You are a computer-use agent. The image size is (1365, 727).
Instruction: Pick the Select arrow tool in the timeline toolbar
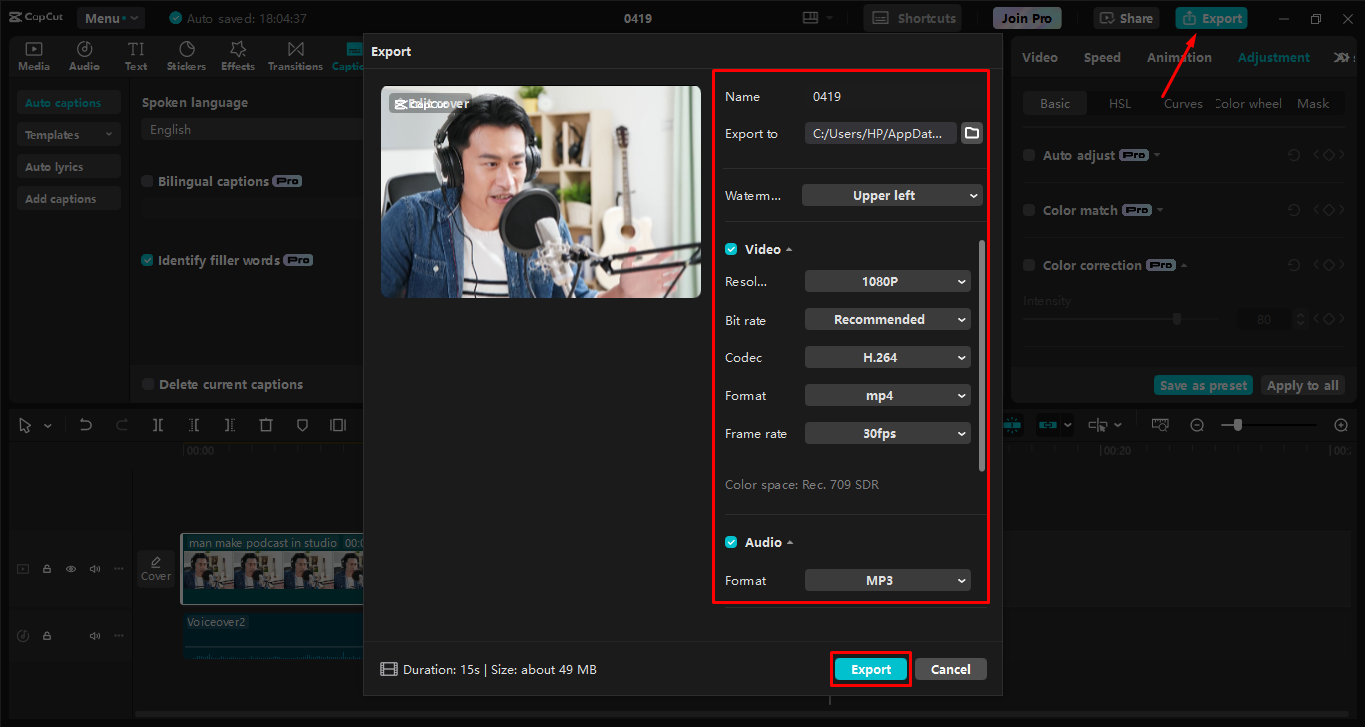point(26,425)
